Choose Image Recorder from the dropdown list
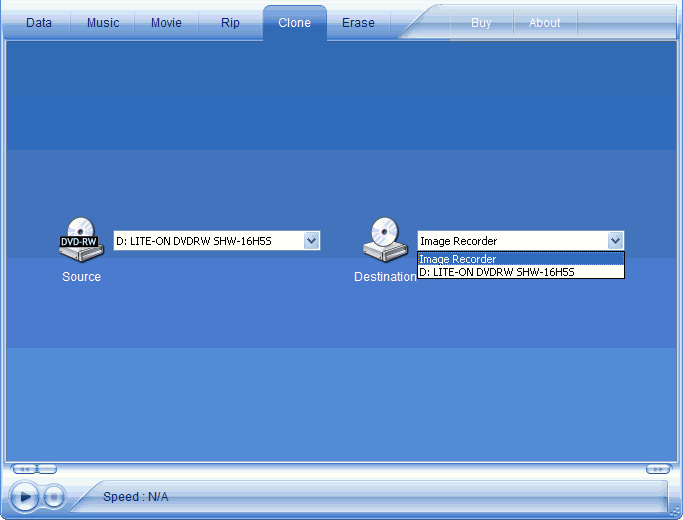 click(x=521, y=259)
